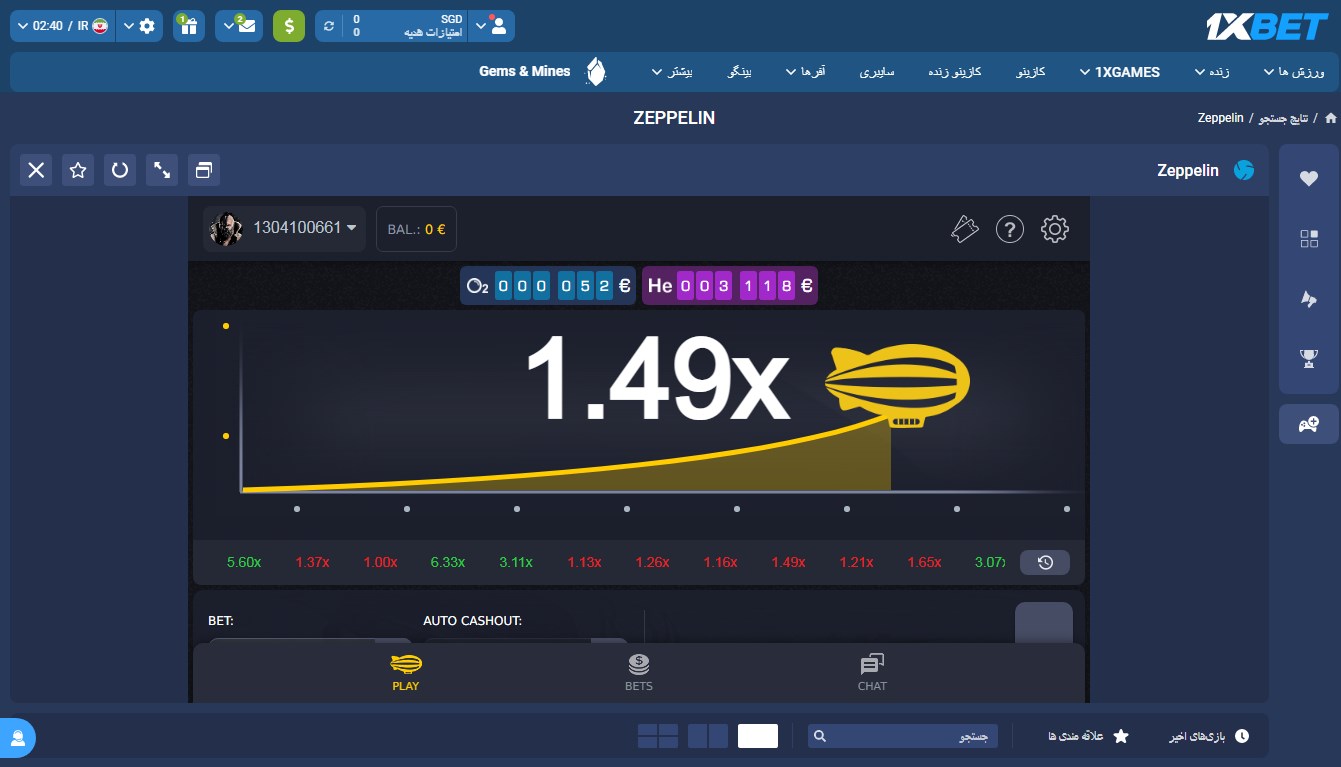Click the home icon in breadcrumb
Viewport: 1341px width, 767px height.
tap(1330, 118)
